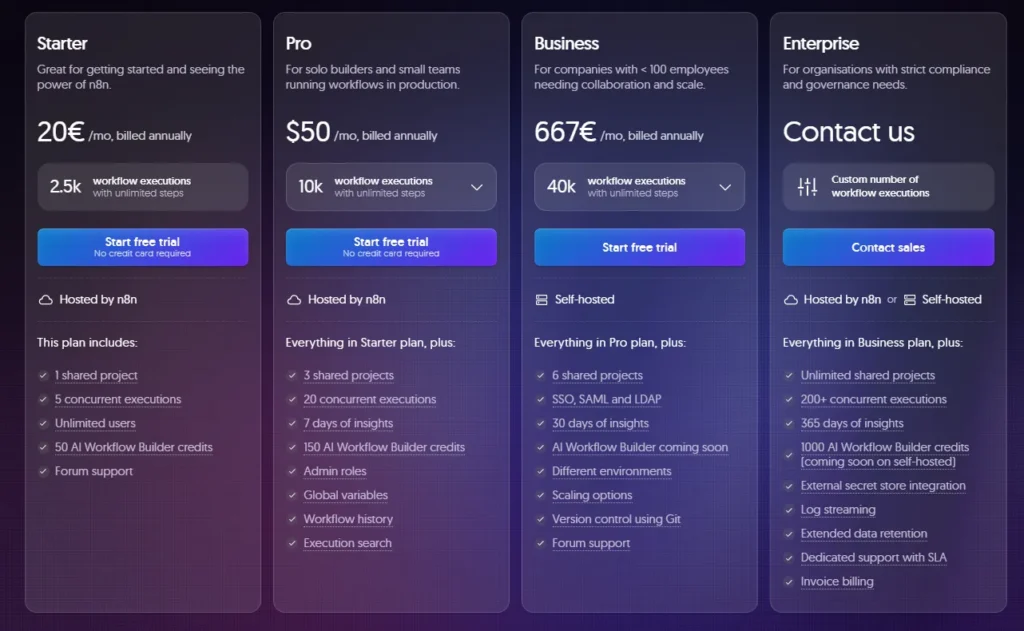Click the cloud icon in Enterprise plan
This screenshot has height=631, width=1024.
pos(790,299)
